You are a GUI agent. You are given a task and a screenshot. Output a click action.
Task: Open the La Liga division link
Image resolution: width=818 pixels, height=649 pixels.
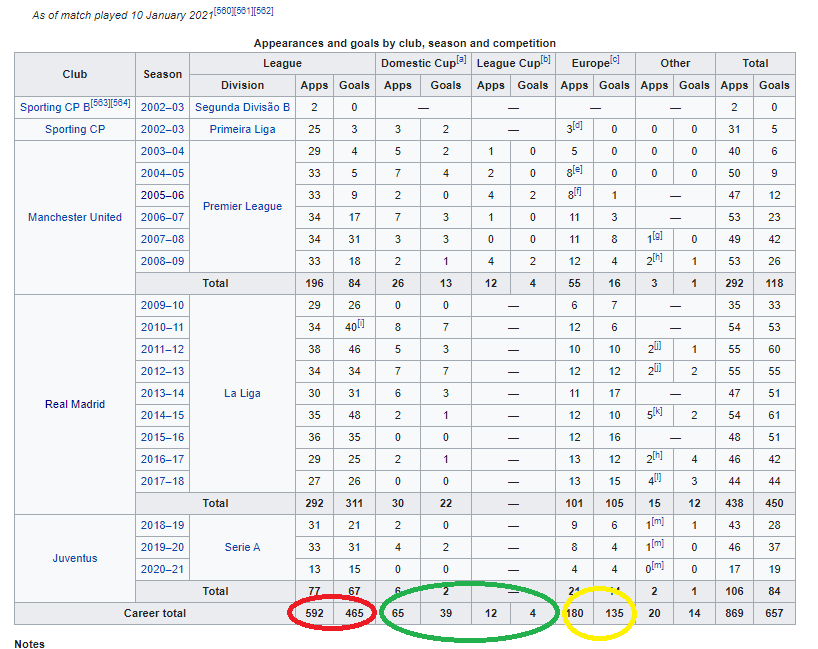pos(242,393)
